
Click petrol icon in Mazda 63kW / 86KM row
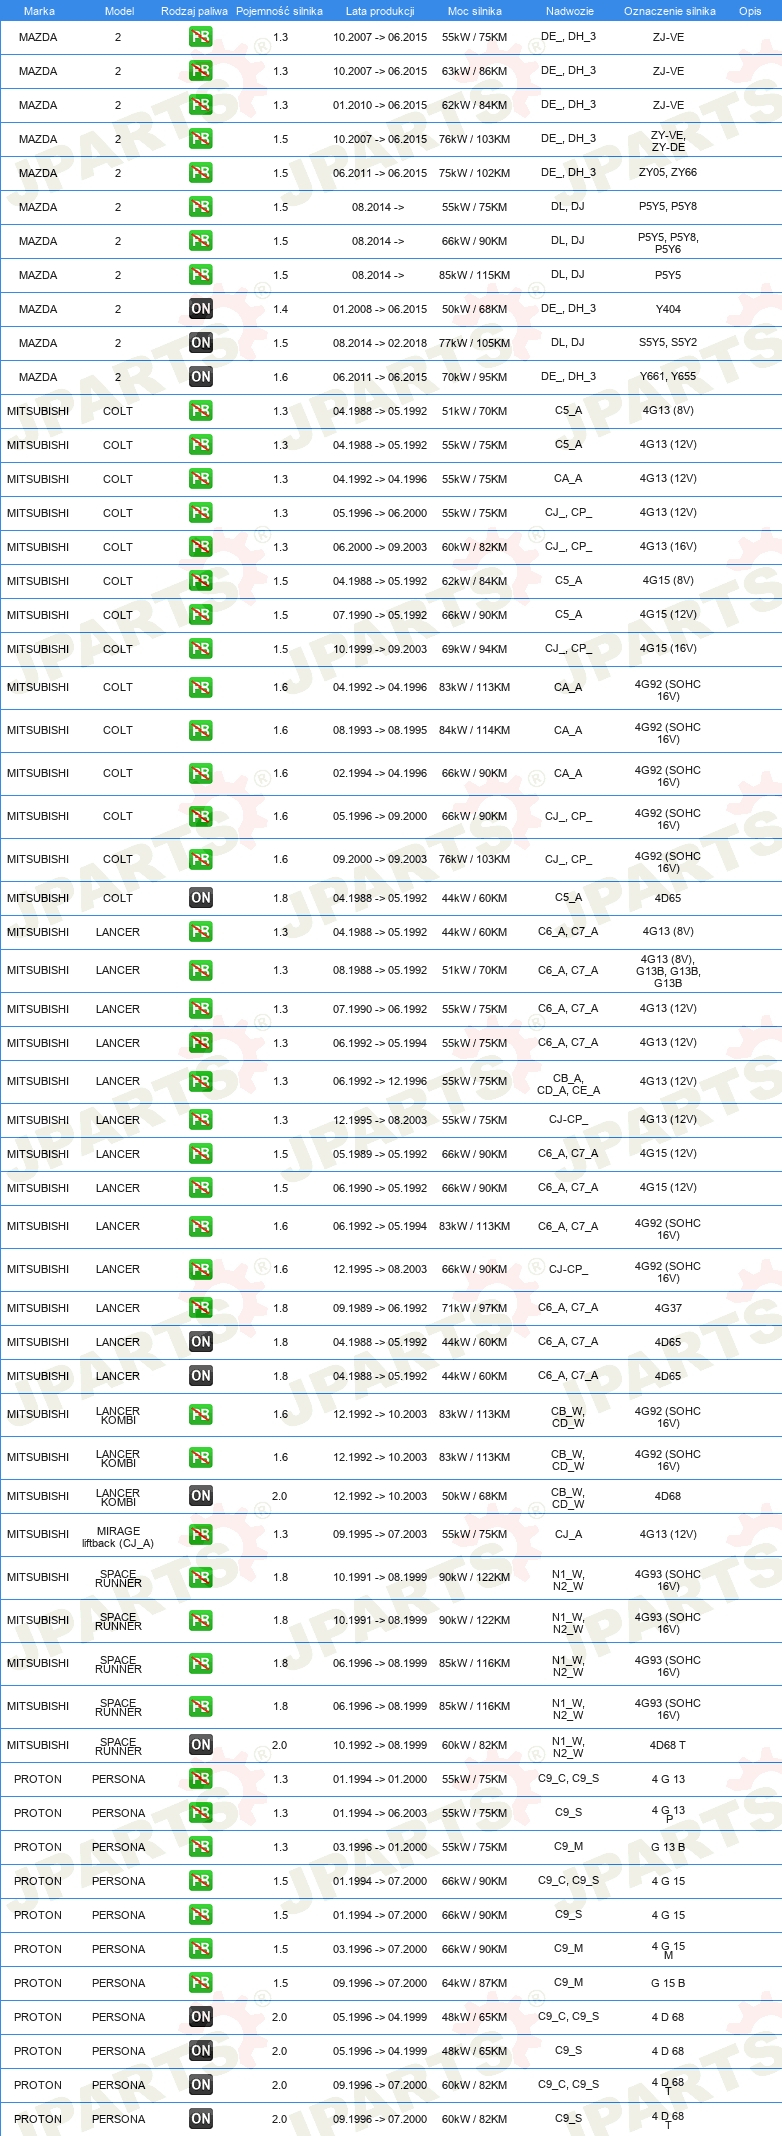coord(201,71)
